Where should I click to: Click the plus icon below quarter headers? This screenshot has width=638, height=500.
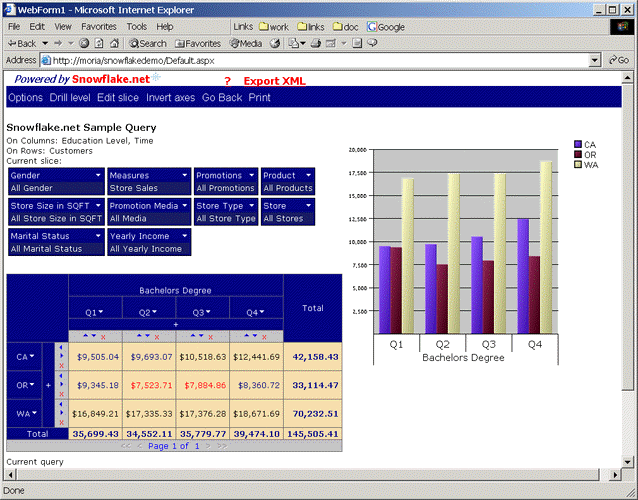coord(176,324)
